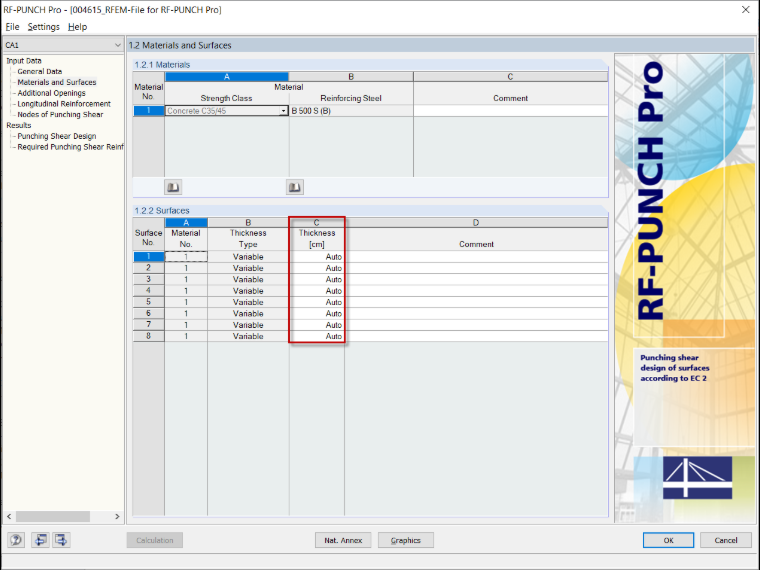Confirm with the OK button
Viewport: 760px width, 570px height.
(668, 540)
